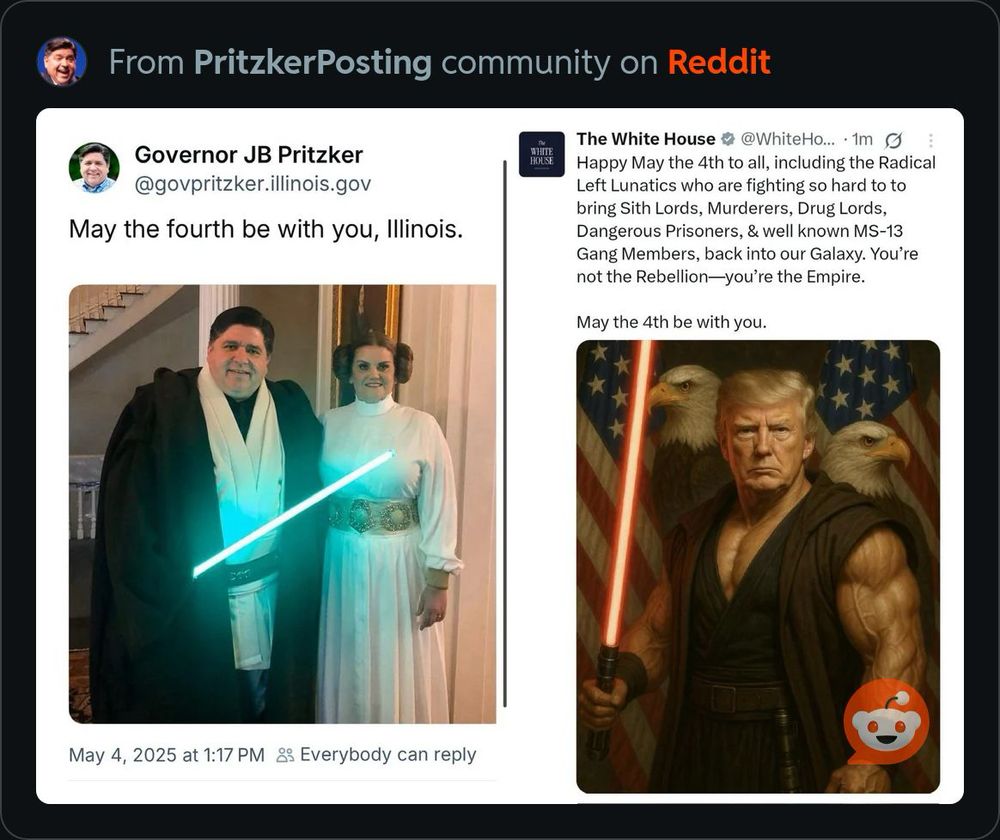Click the May the fourth be with you, Illinois text
The width and height of the screenshot is (1000, 840).
[x=266, y=229]
